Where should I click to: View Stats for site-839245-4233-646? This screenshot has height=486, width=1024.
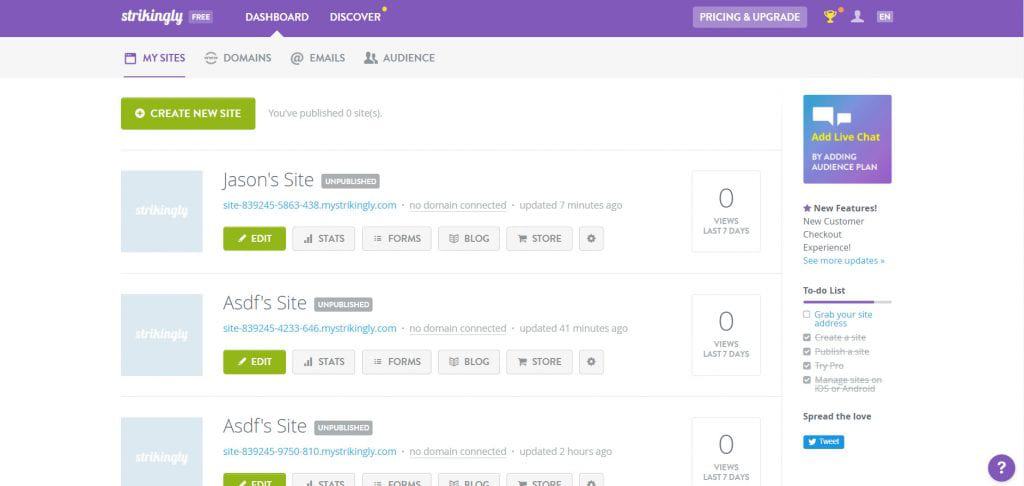[x=324, y=361]
